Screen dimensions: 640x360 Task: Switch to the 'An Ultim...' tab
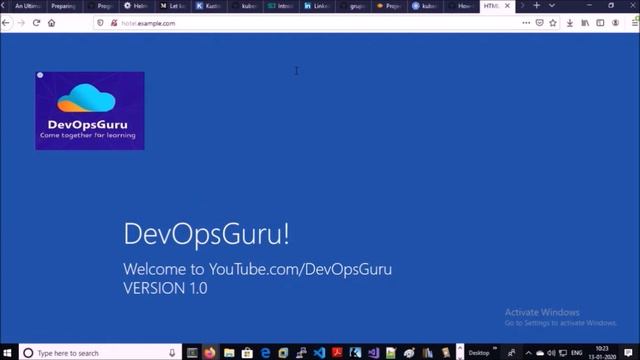[28, 6]
